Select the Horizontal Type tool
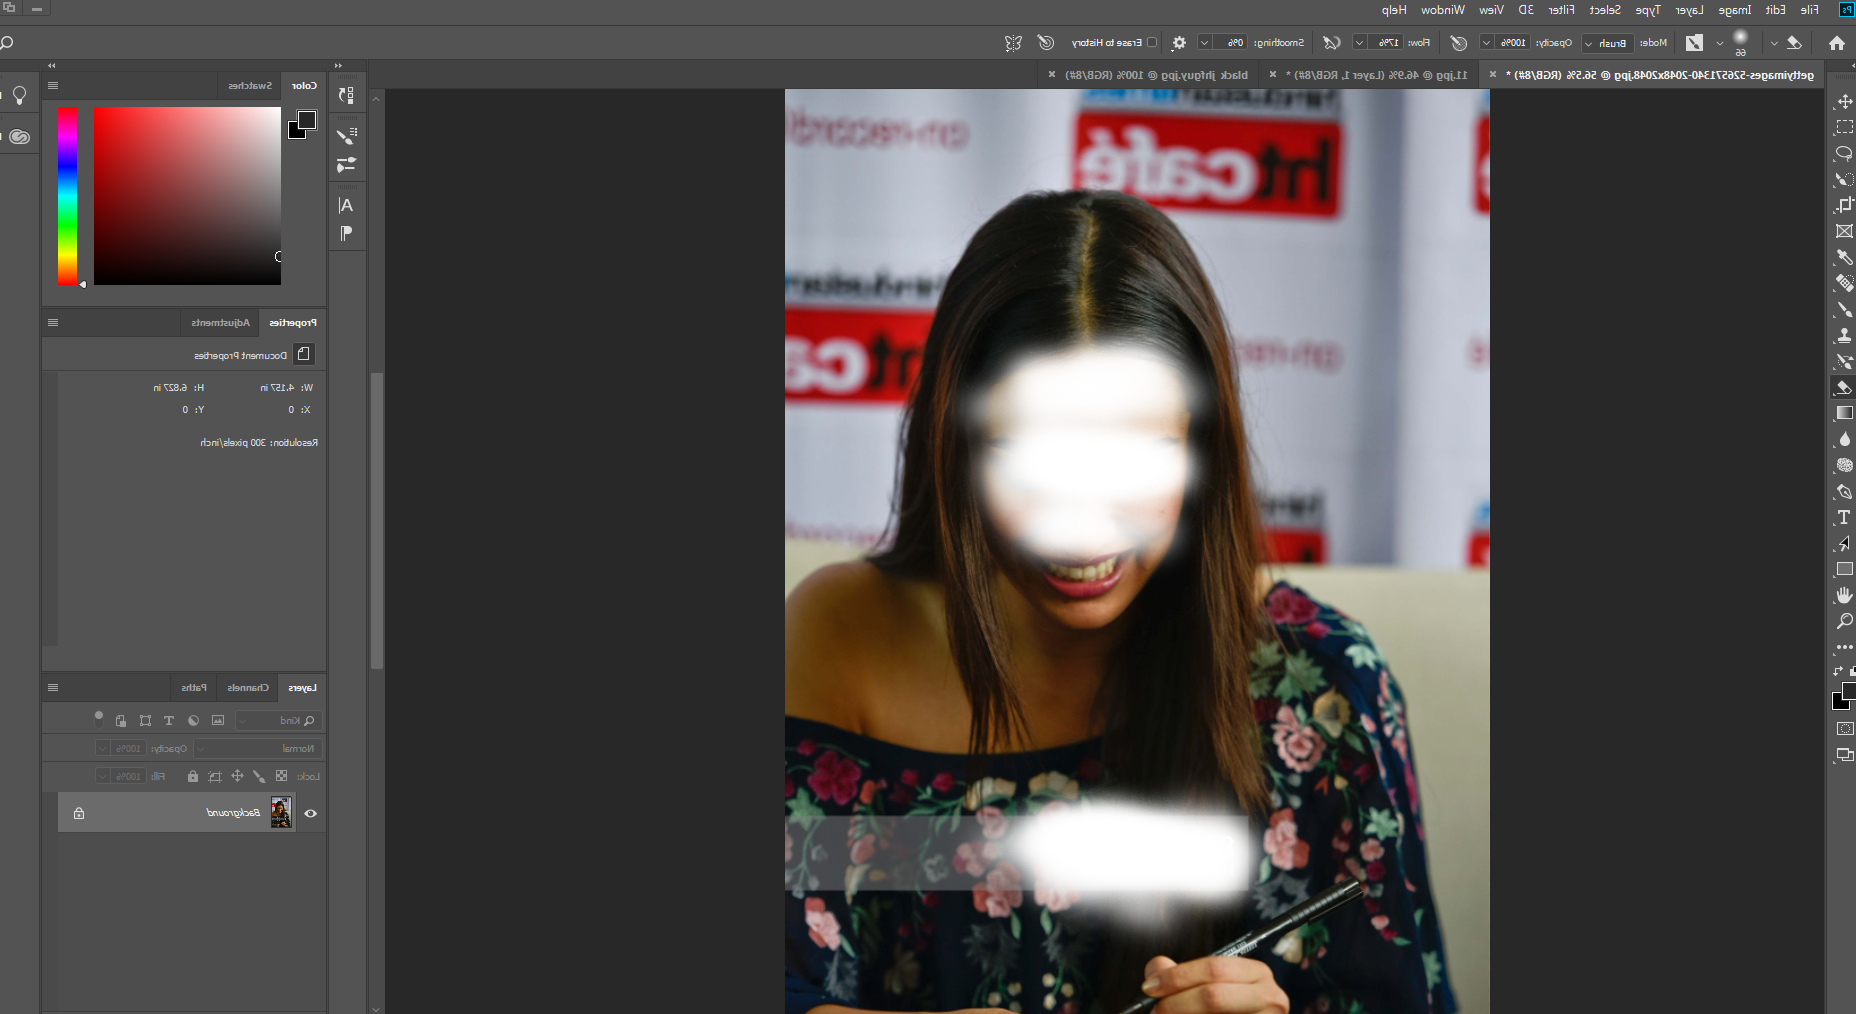This screenshot has height=1014, width=1856. tap(1844, 517)
